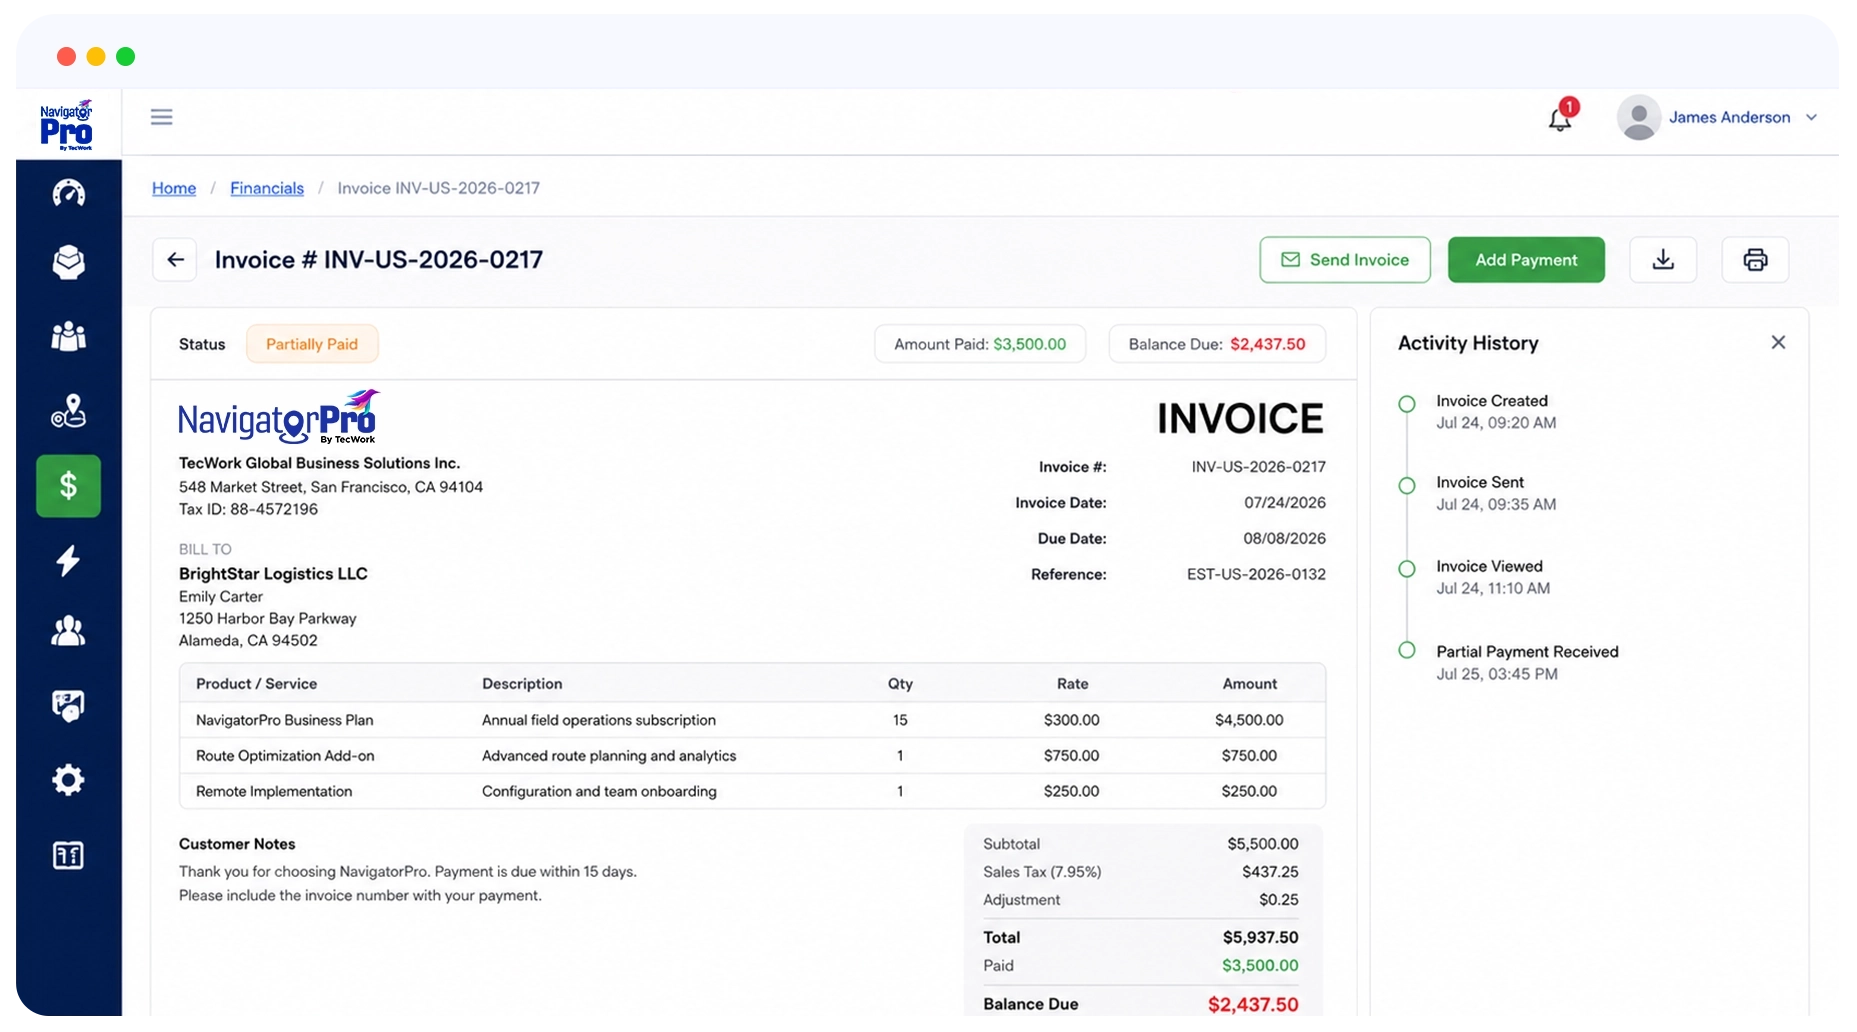The width and height of the screenshot is (1857, 1032).
Task: Download the invoice file
Action: (x=1663, y=260)
